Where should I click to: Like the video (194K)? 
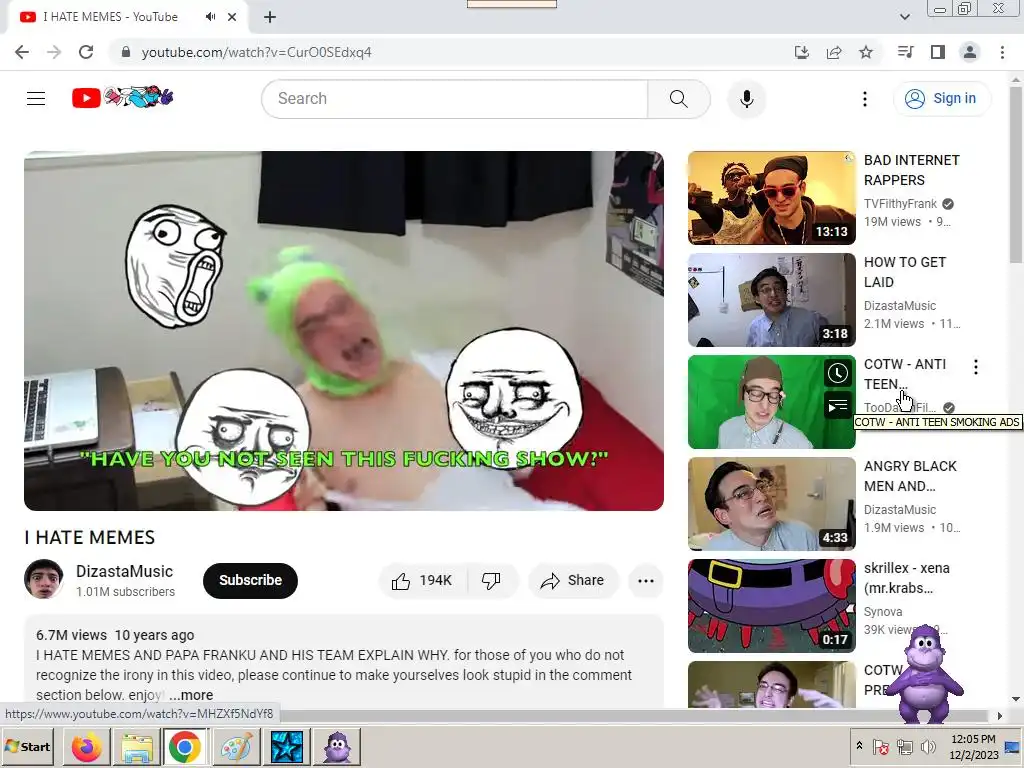click(423, 581)
